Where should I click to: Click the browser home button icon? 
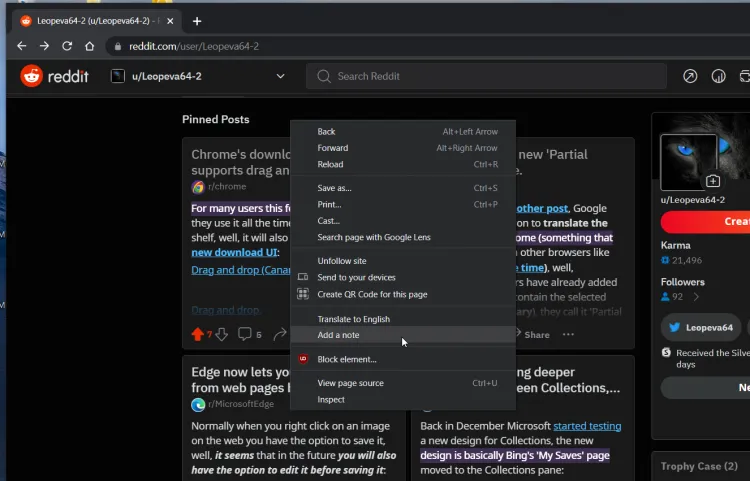(x=90, y=46)
